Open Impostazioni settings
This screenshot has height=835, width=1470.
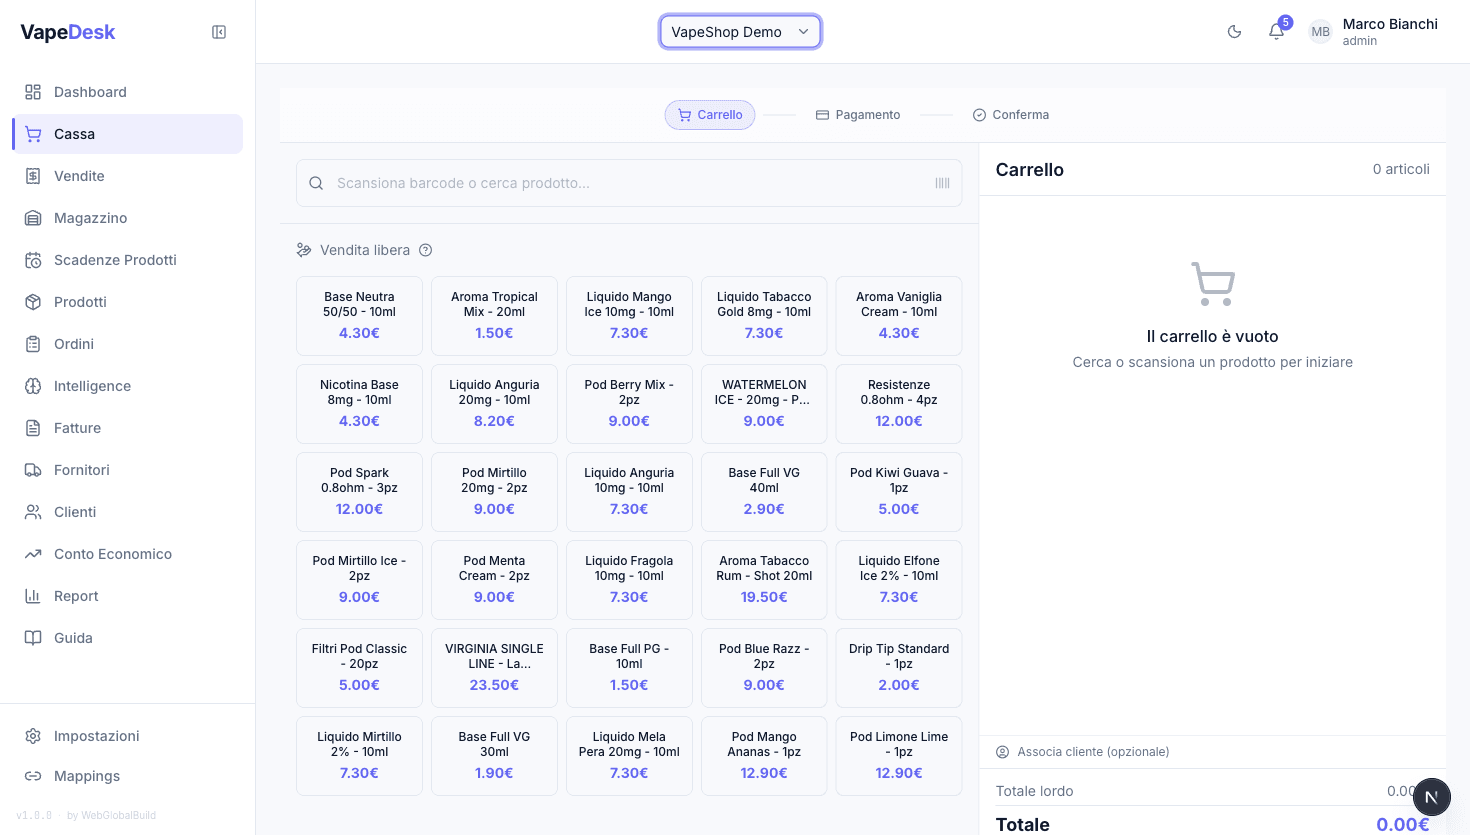coord(96,736)
